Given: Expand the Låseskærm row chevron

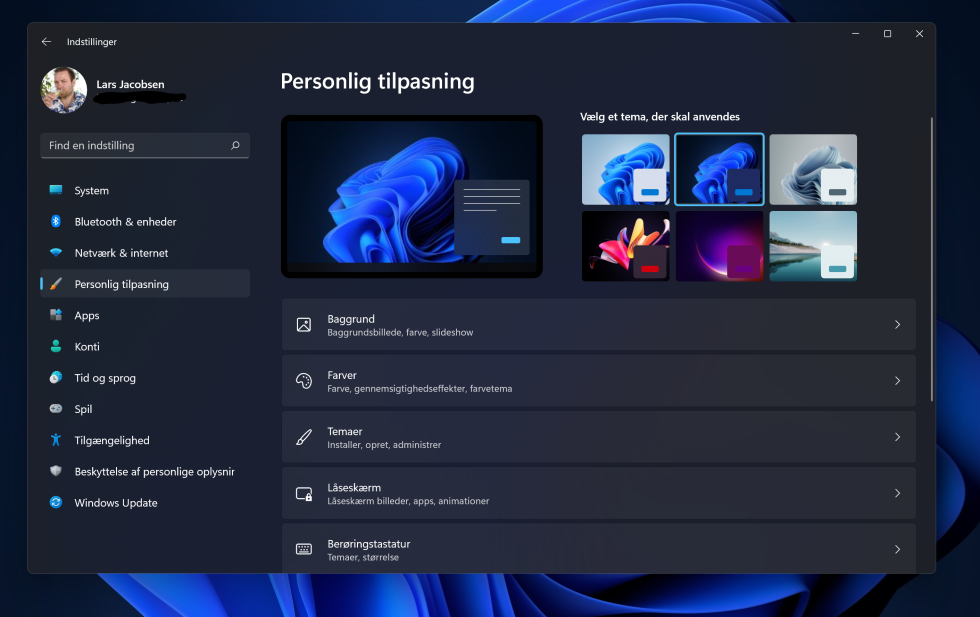Looking at the screenshot, I should [897, 493].
